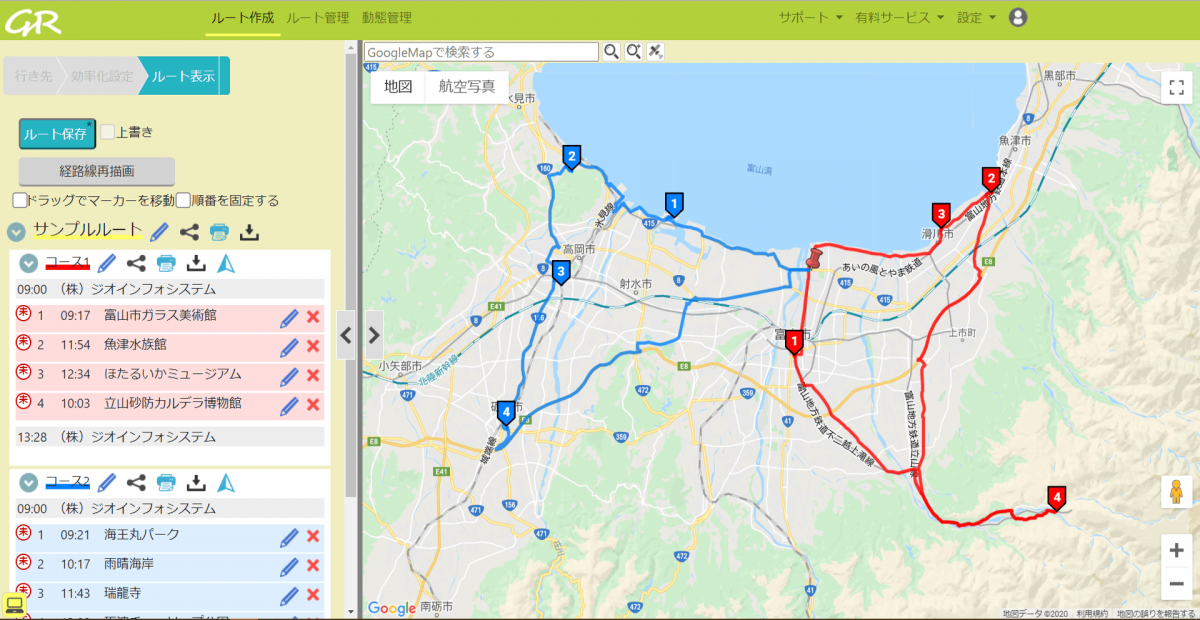Enable the 上書き checkbox
This screenshot has width=1200, height=620.
click(108, 132)
